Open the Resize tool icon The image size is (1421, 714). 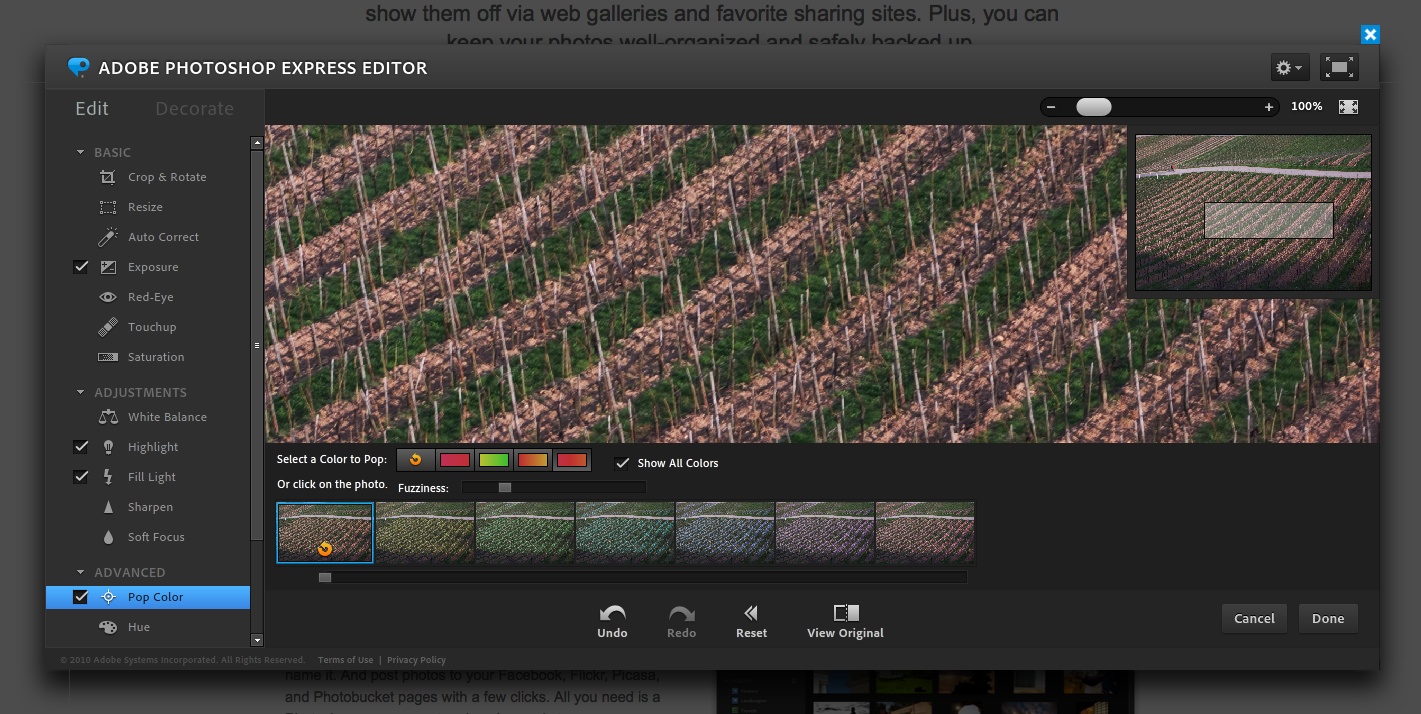point(108,207)
